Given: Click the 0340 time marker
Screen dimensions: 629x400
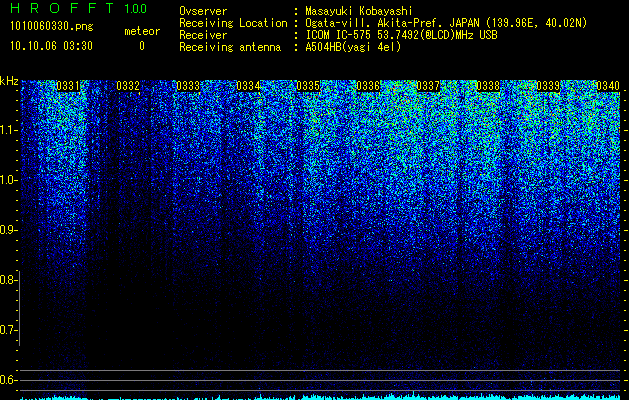Looking at the screenshot, I should click(608, 86).
